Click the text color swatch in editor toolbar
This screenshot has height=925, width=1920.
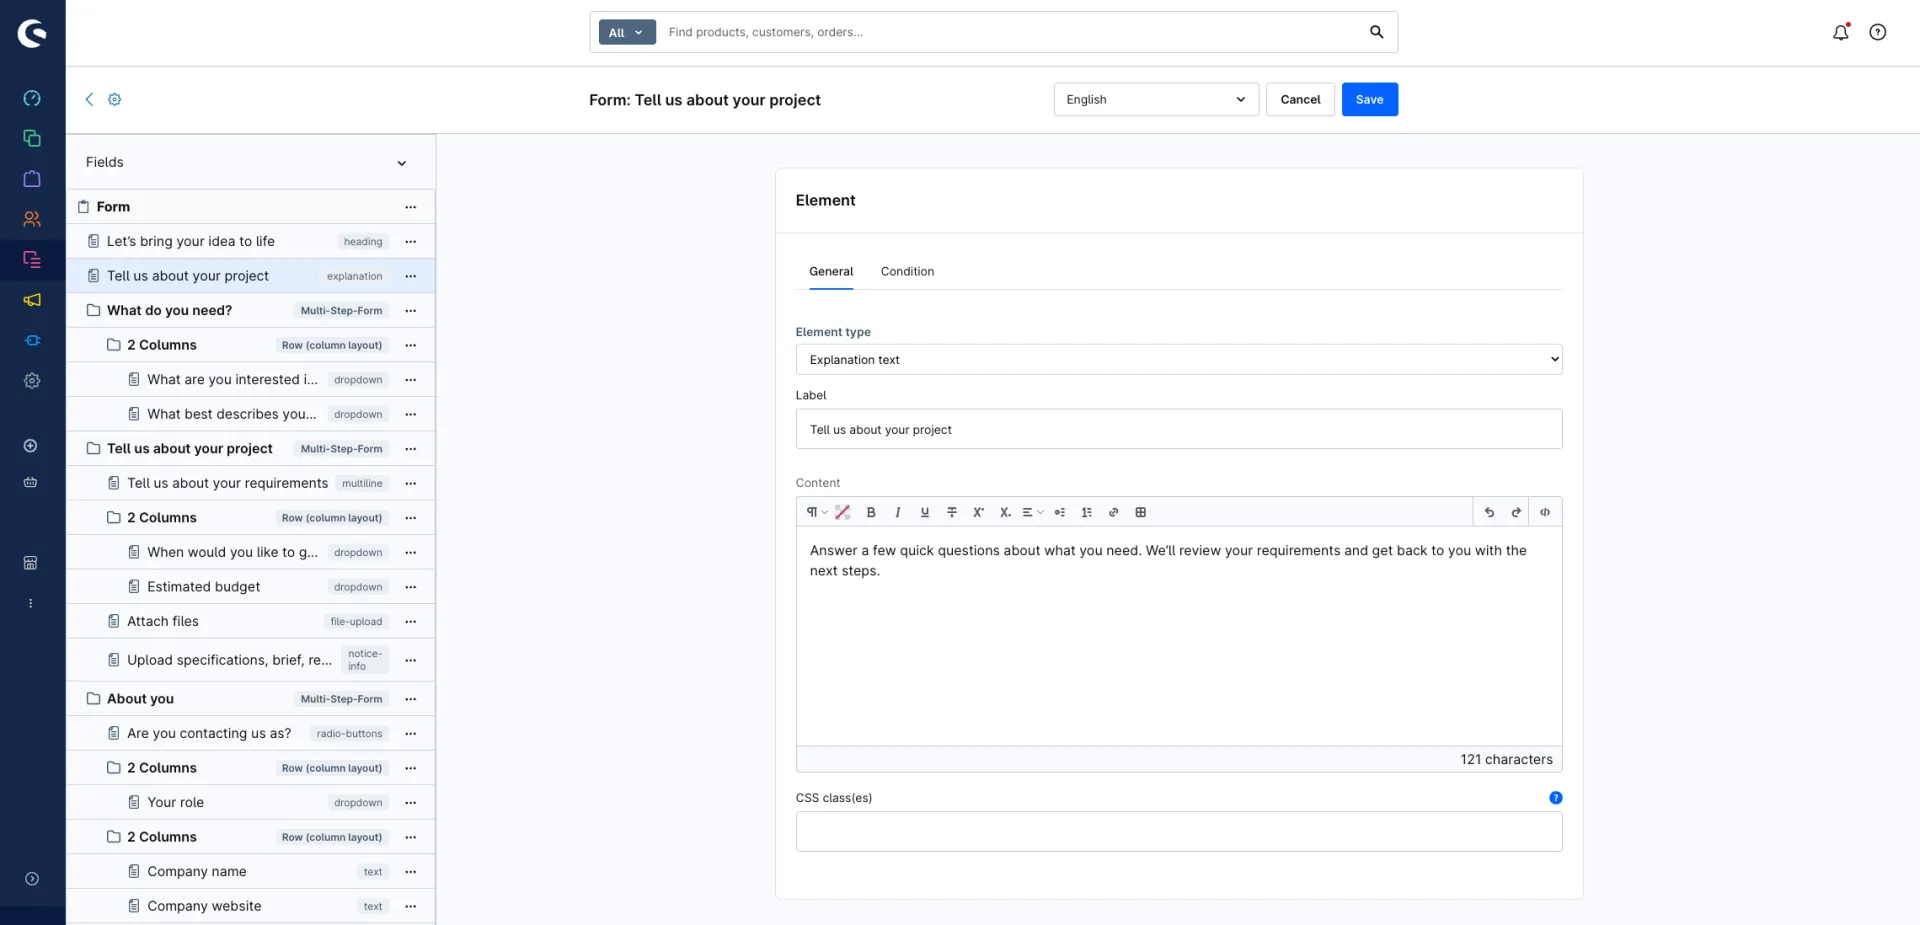tap(843, 512)
